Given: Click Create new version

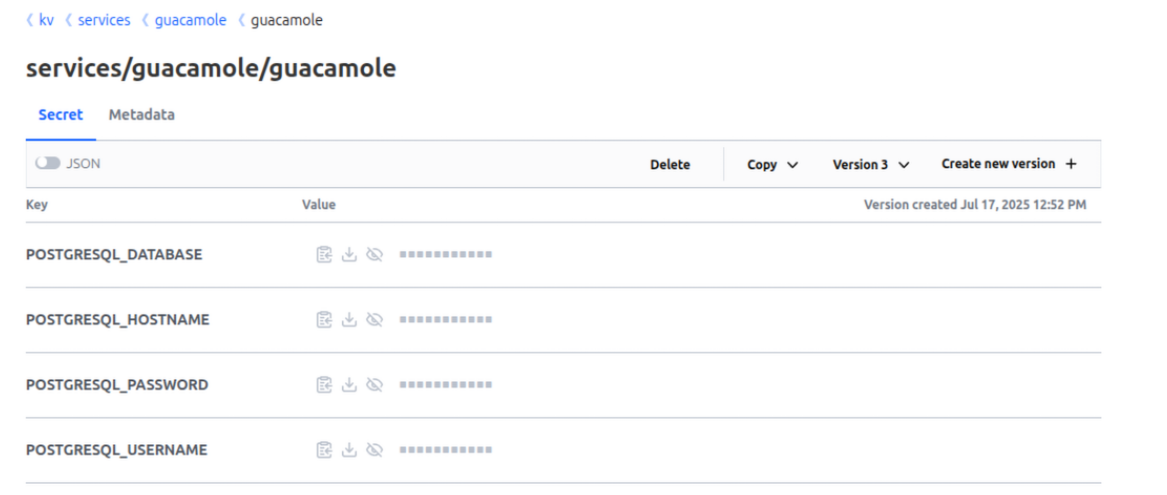Looking at the screenshot, I should 1008,164.
